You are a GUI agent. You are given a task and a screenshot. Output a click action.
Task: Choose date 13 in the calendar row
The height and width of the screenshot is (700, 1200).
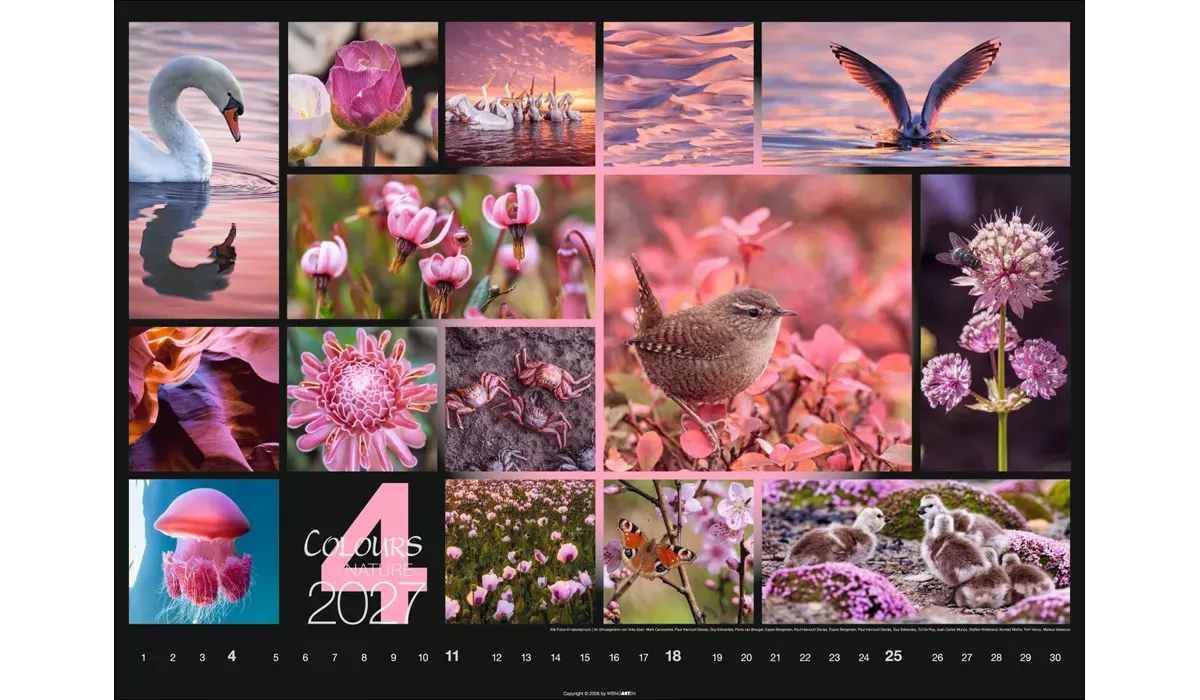coord(526,657)
